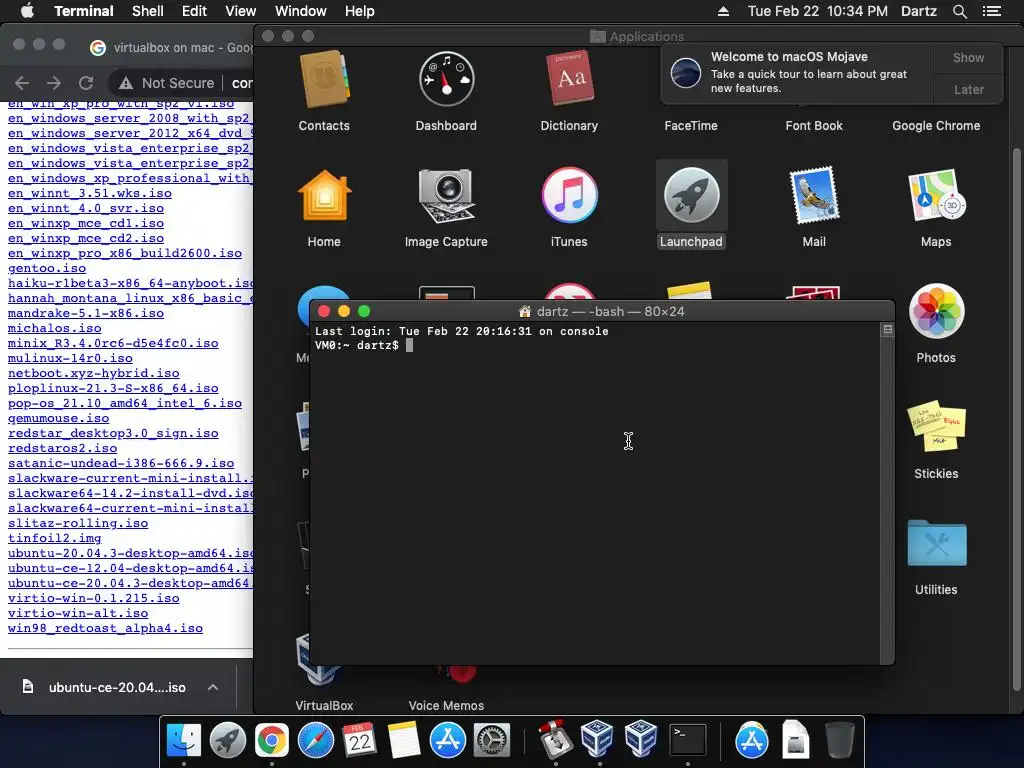1024x768 pixels.
Task: Click the tinfoil2.img link
Action: pos(55,539)
